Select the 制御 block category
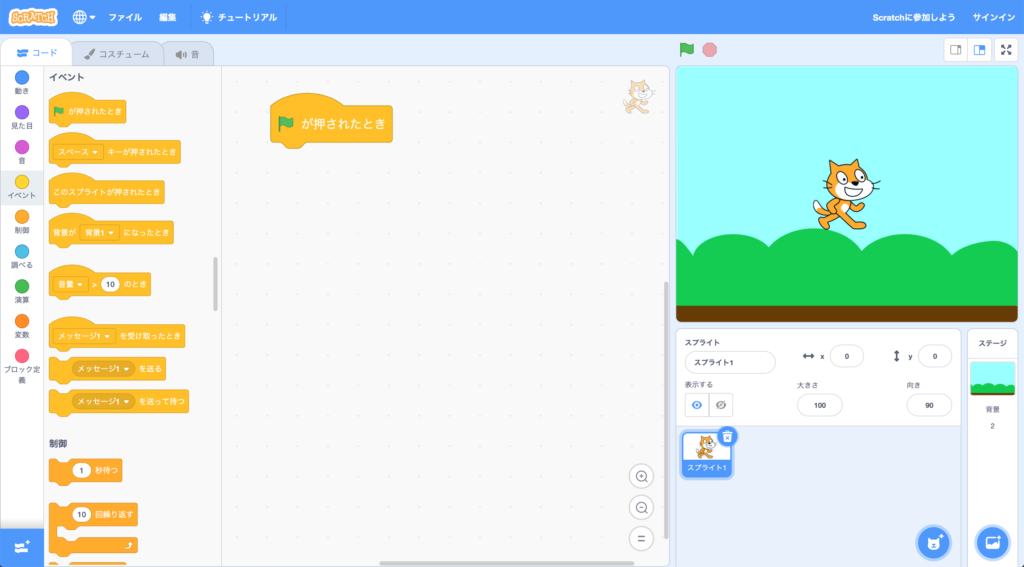Screen dimensions: 1024x567 pos(22,221)
